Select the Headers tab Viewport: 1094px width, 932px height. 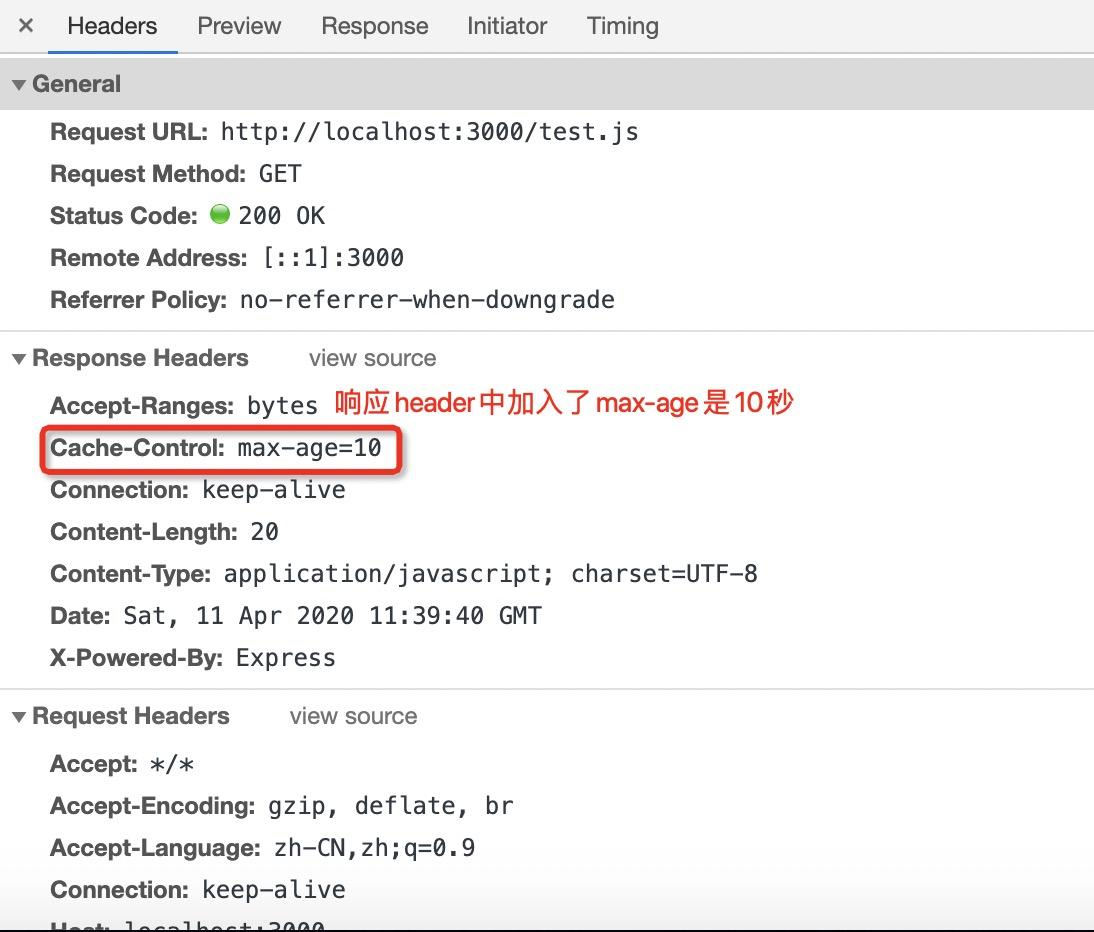(112, 26)
